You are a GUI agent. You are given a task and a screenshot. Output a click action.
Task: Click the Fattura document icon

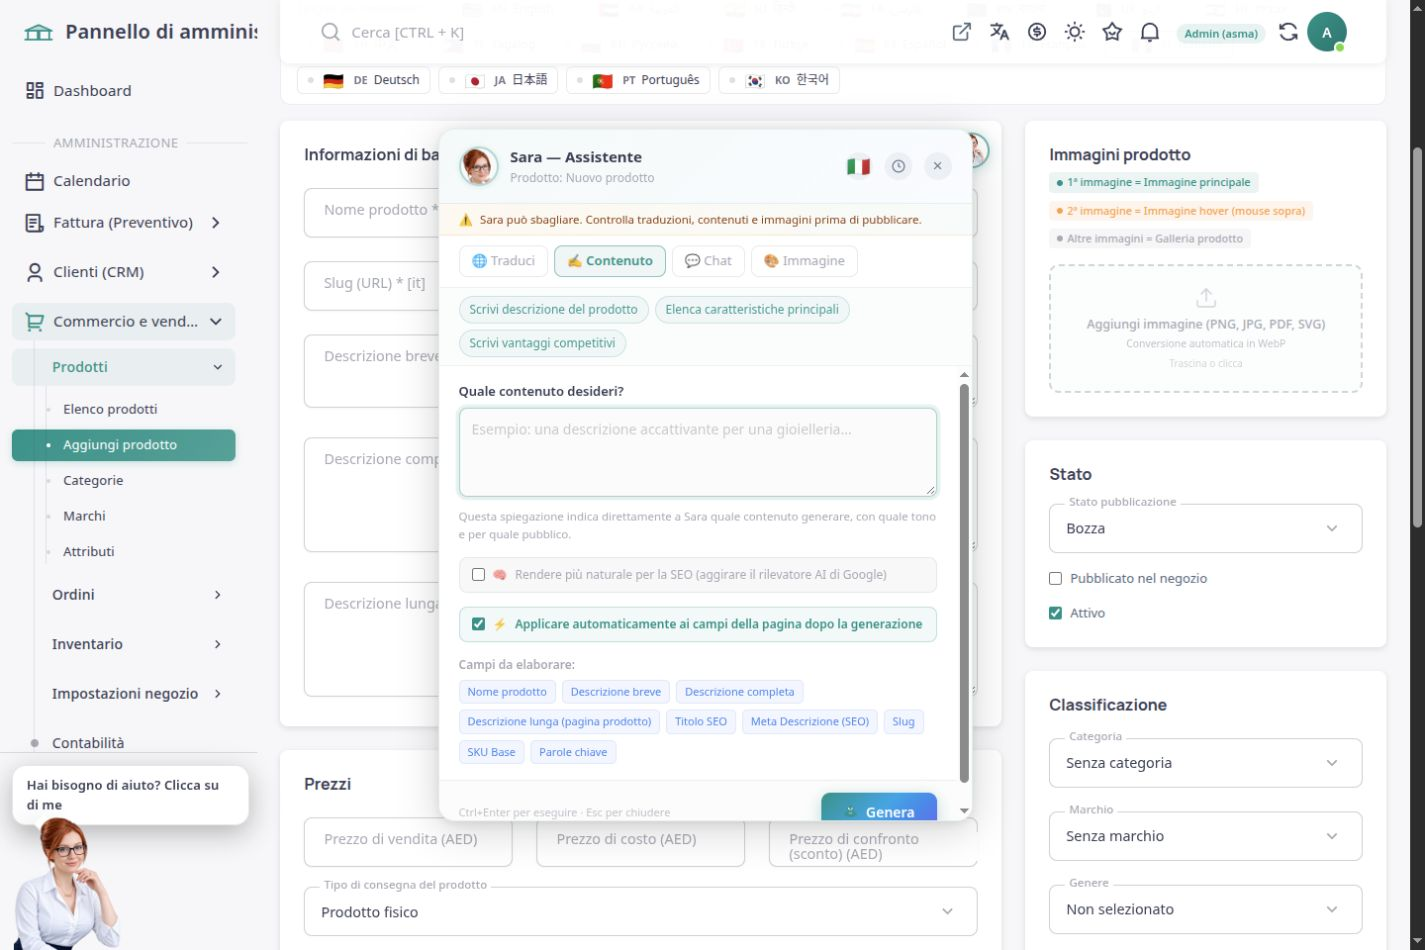(x=35, y=223)
